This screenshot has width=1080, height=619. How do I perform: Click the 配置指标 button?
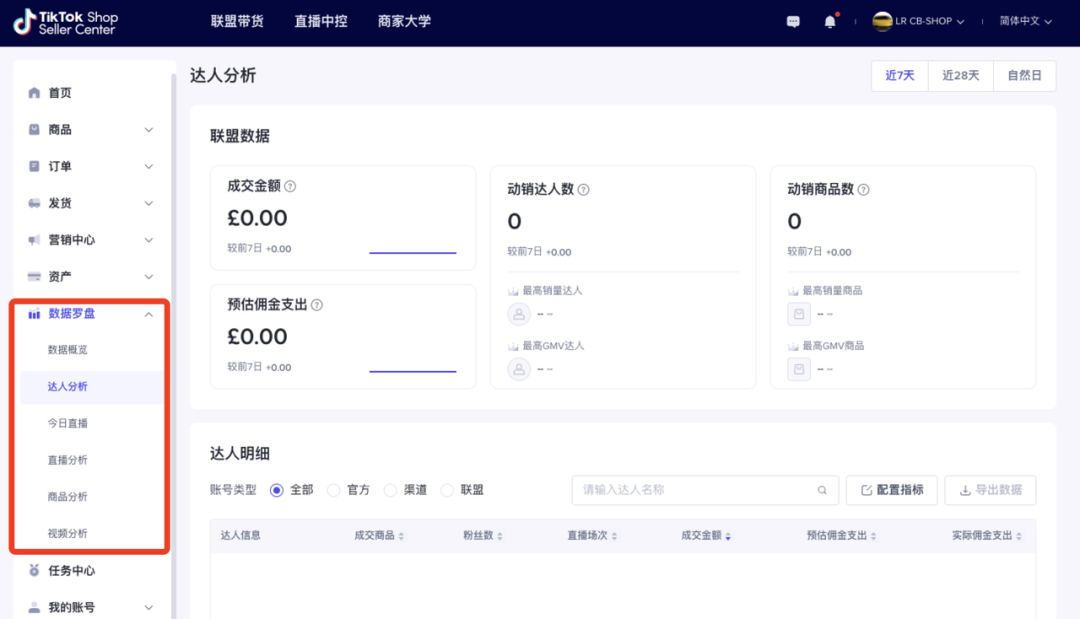[x=891, y=490]
